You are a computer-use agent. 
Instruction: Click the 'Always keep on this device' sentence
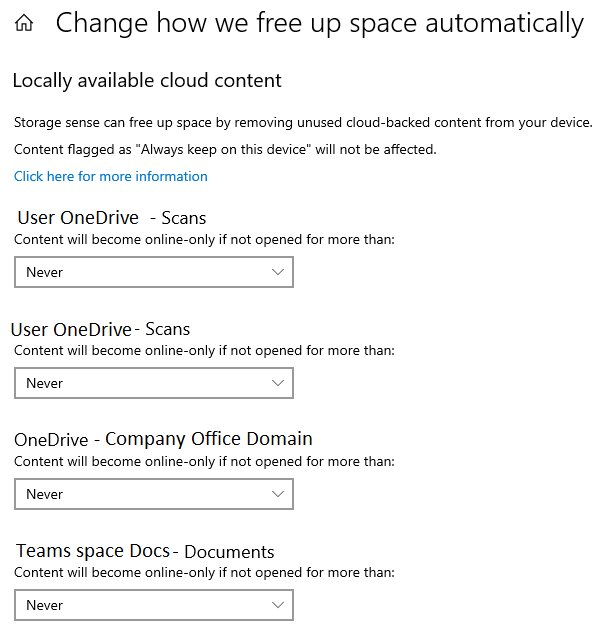click(x=225, y=150)
